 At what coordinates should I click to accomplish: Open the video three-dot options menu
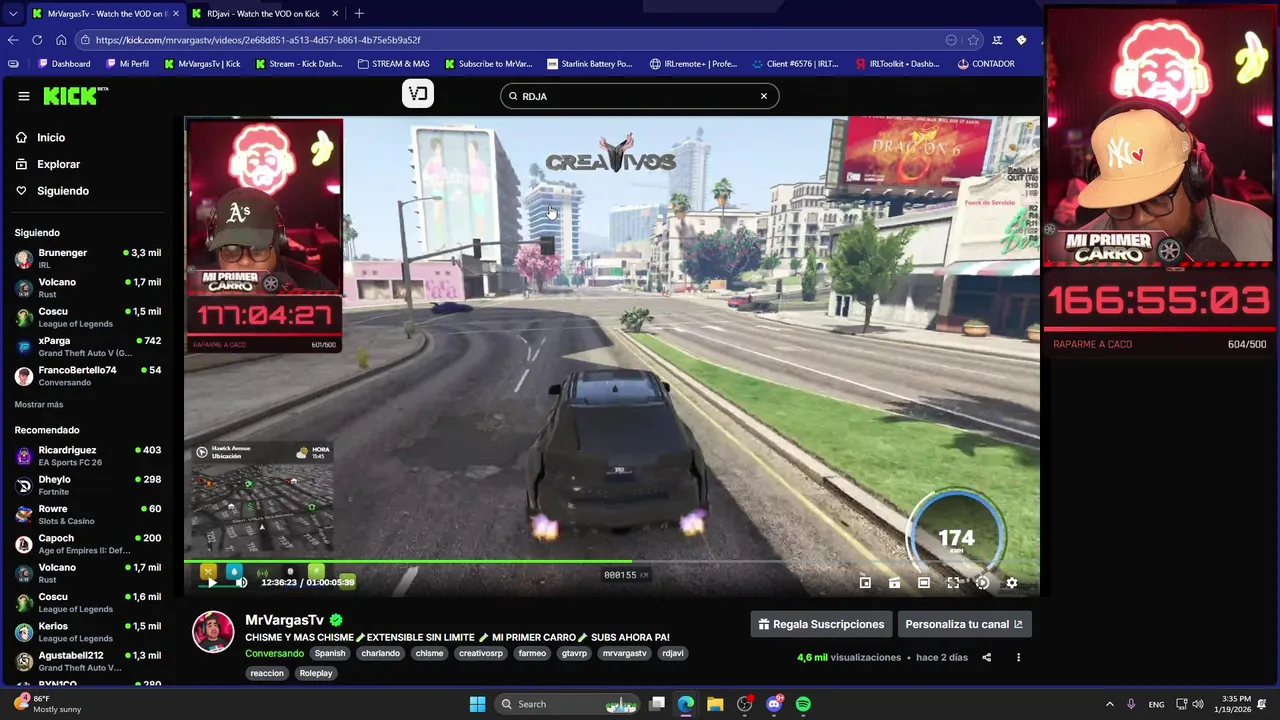tap(1018, 657)
